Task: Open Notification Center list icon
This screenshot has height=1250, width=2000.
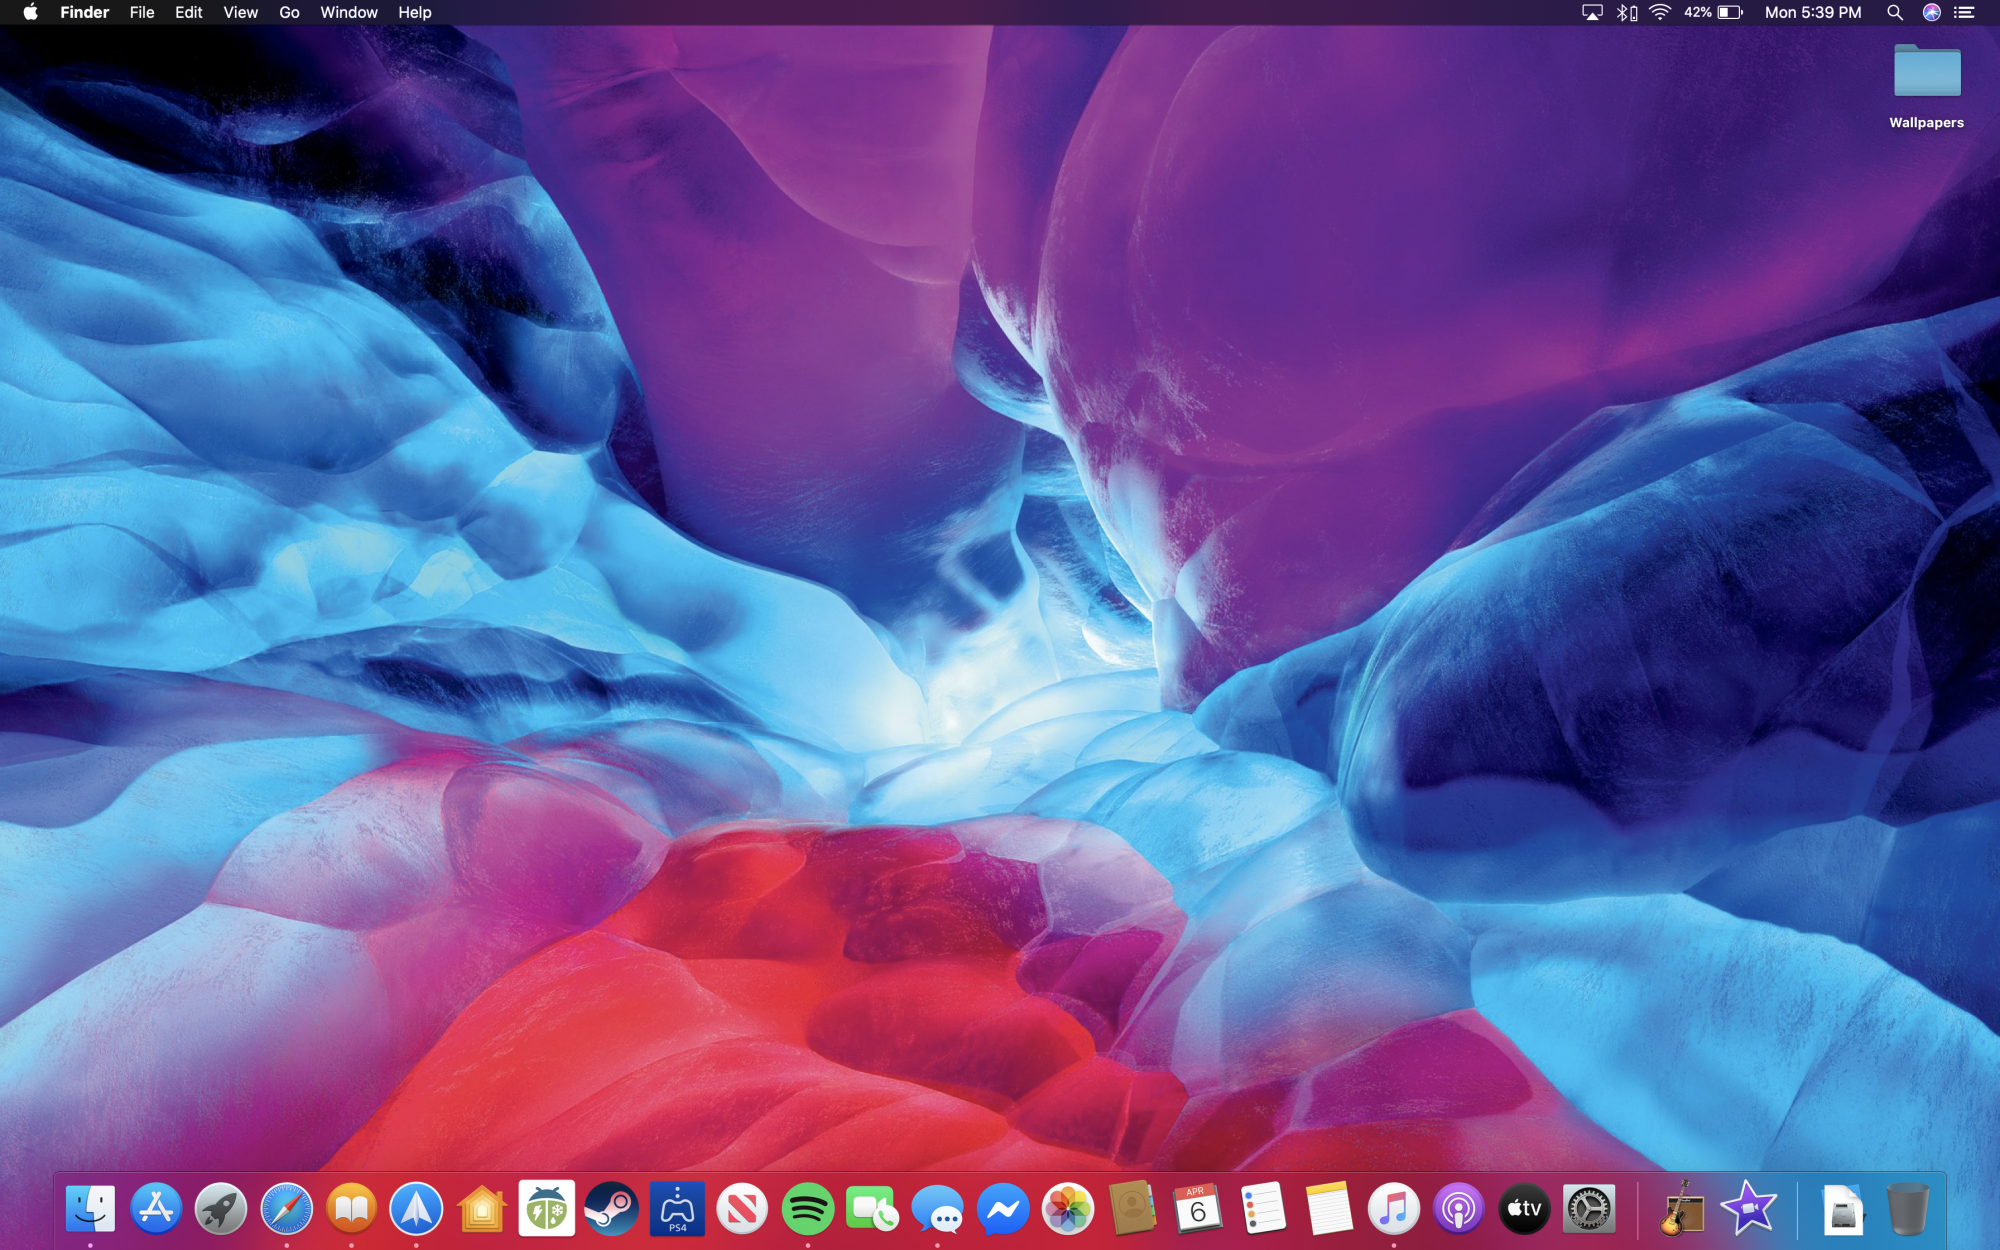Action: click(1964, 12)
